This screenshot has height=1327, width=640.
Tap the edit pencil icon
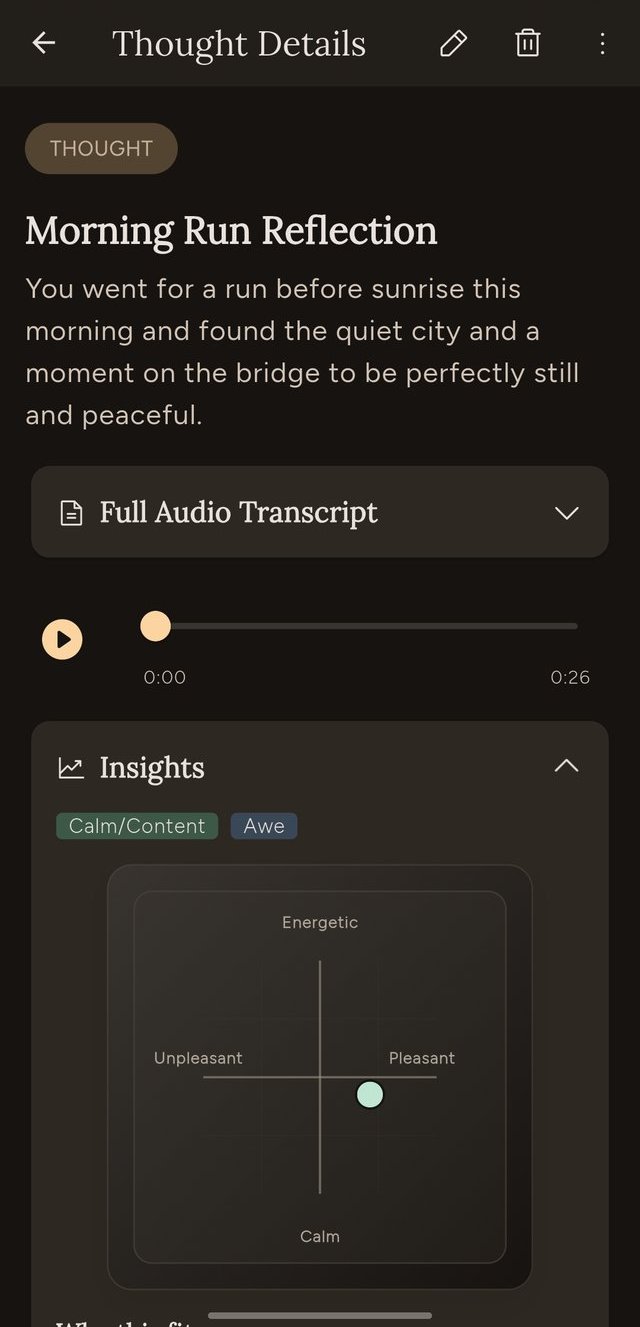tap(452, 43)
